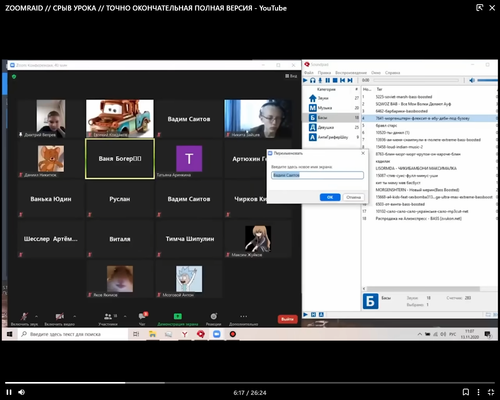This screenshot has height=400, width=500.
Task: Skip to next sound in Soundpad
Action: tap(350, 80)
